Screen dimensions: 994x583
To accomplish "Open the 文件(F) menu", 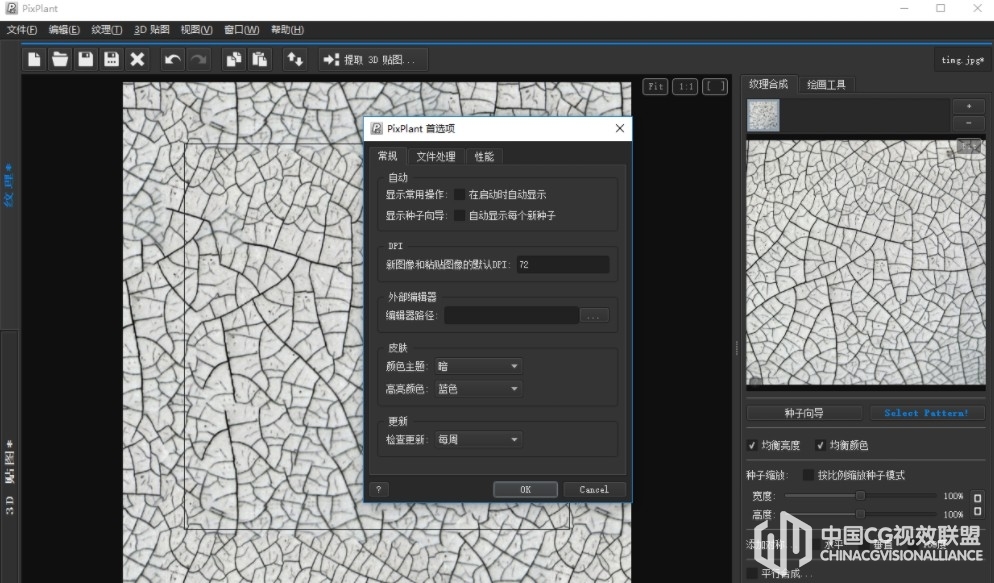I will pos(22,30).
